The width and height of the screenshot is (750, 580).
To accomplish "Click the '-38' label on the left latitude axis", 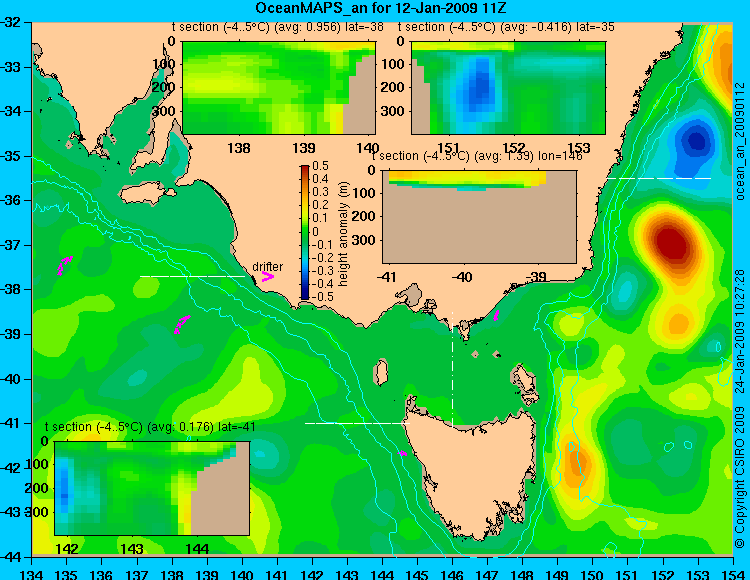I will pos(11,289).
